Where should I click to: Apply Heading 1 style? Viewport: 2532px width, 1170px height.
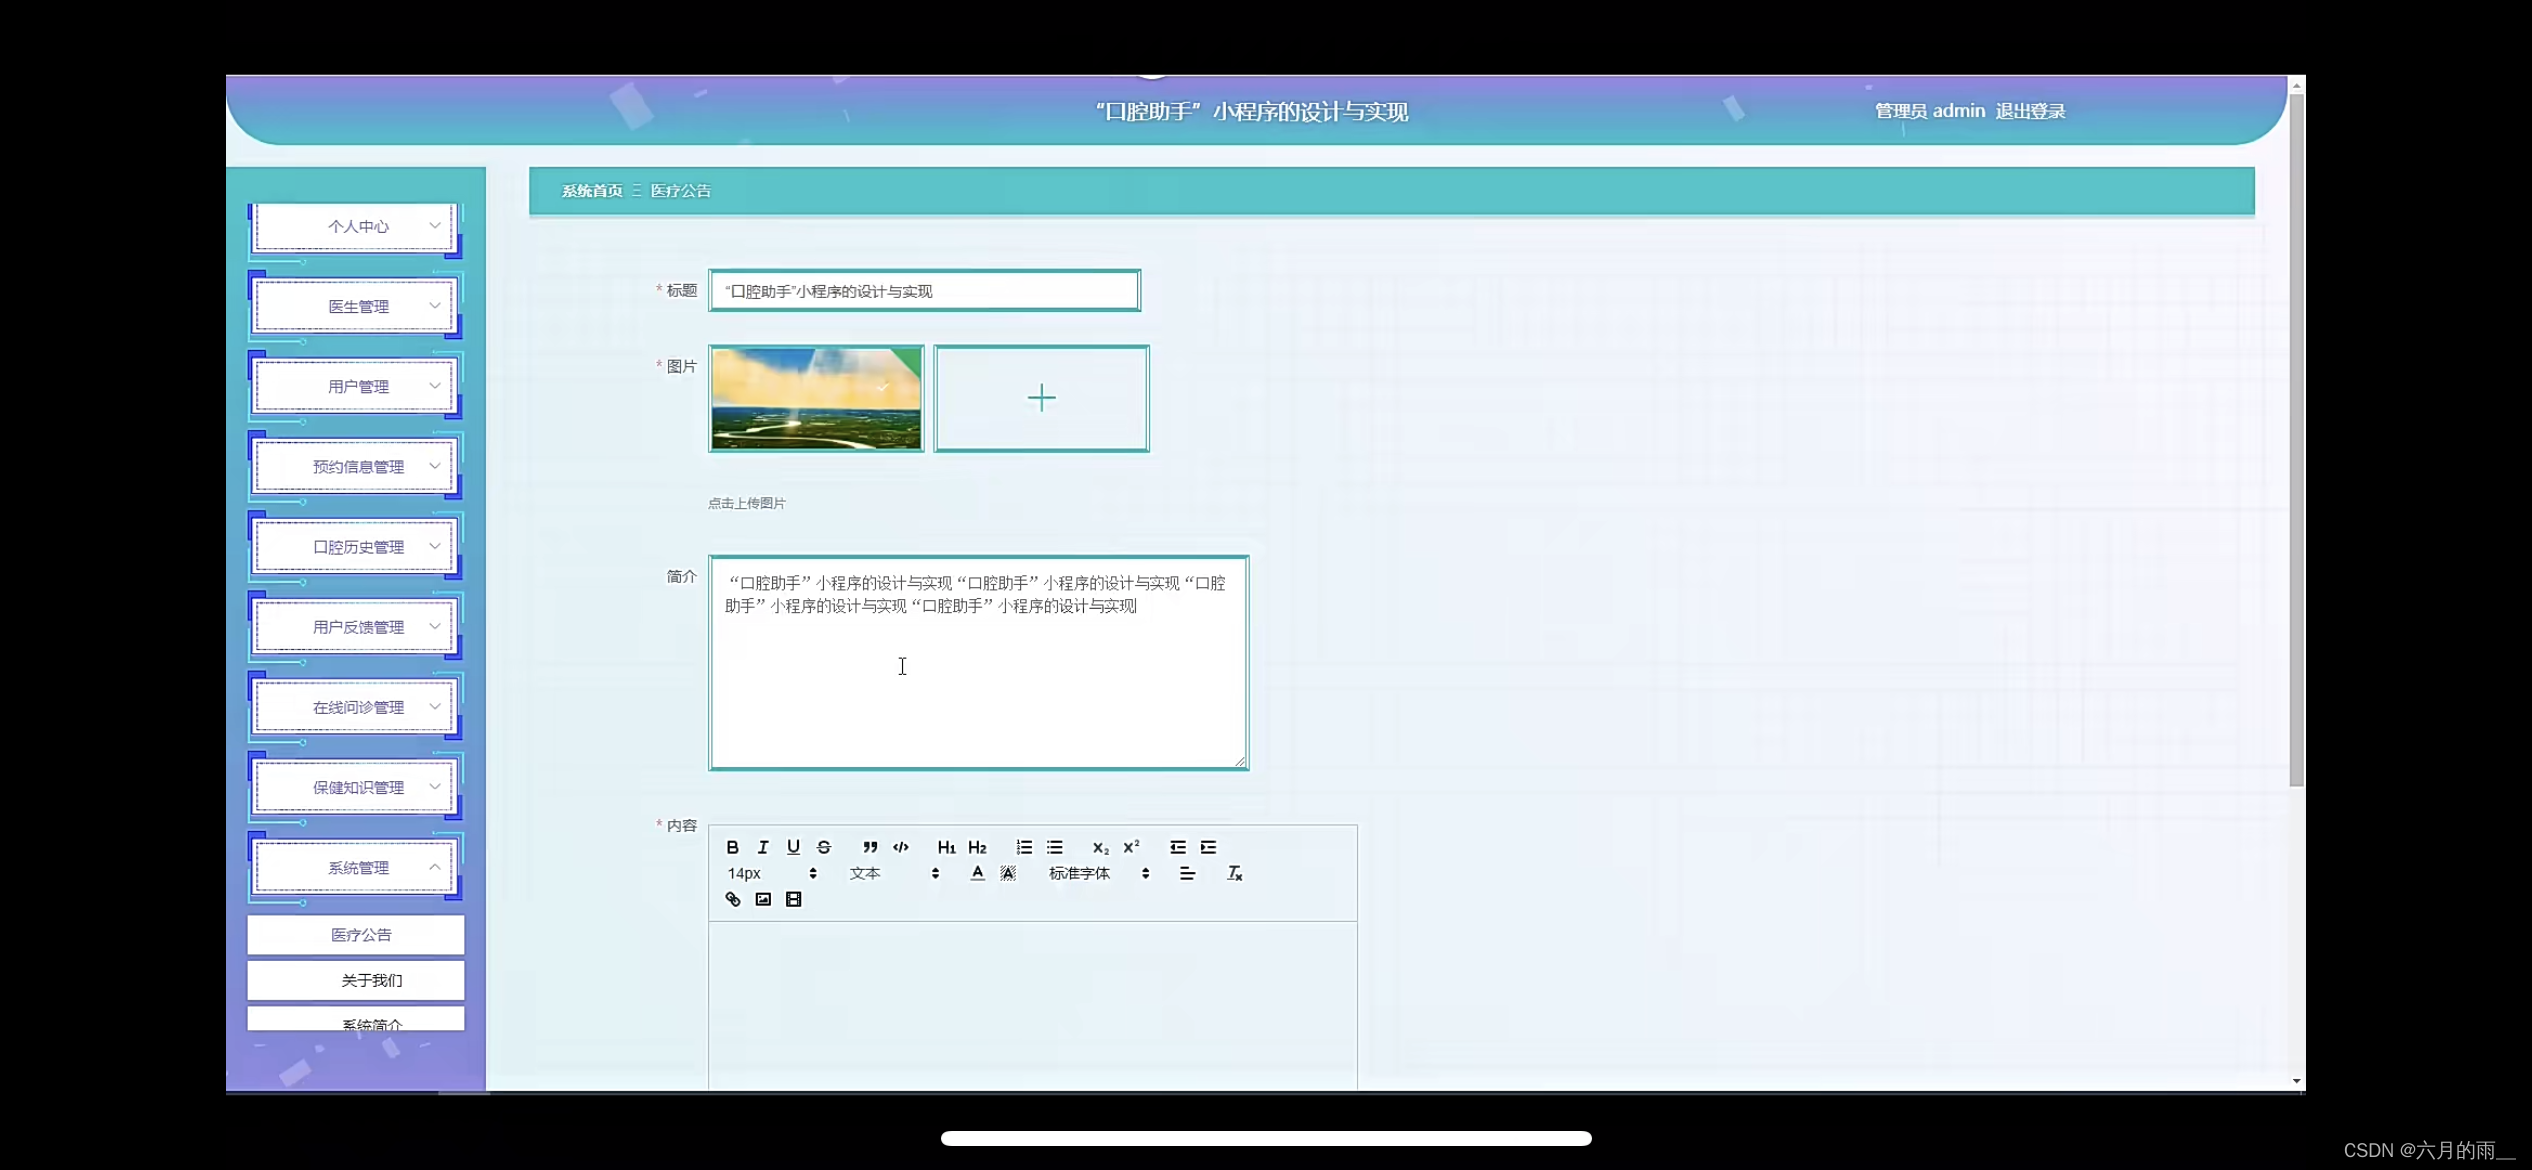click(x=946, y=847)
